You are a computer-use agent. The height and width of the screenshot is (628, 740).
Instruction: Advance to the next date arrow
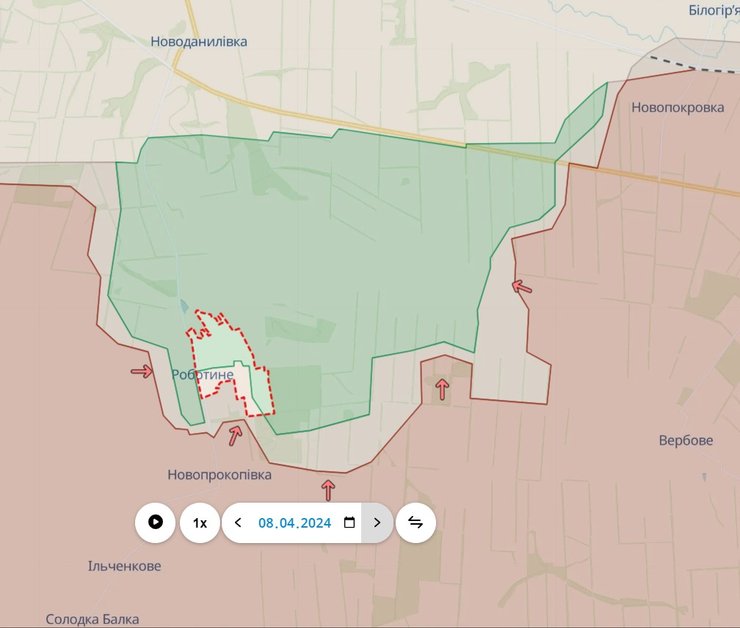coord(377,523)
